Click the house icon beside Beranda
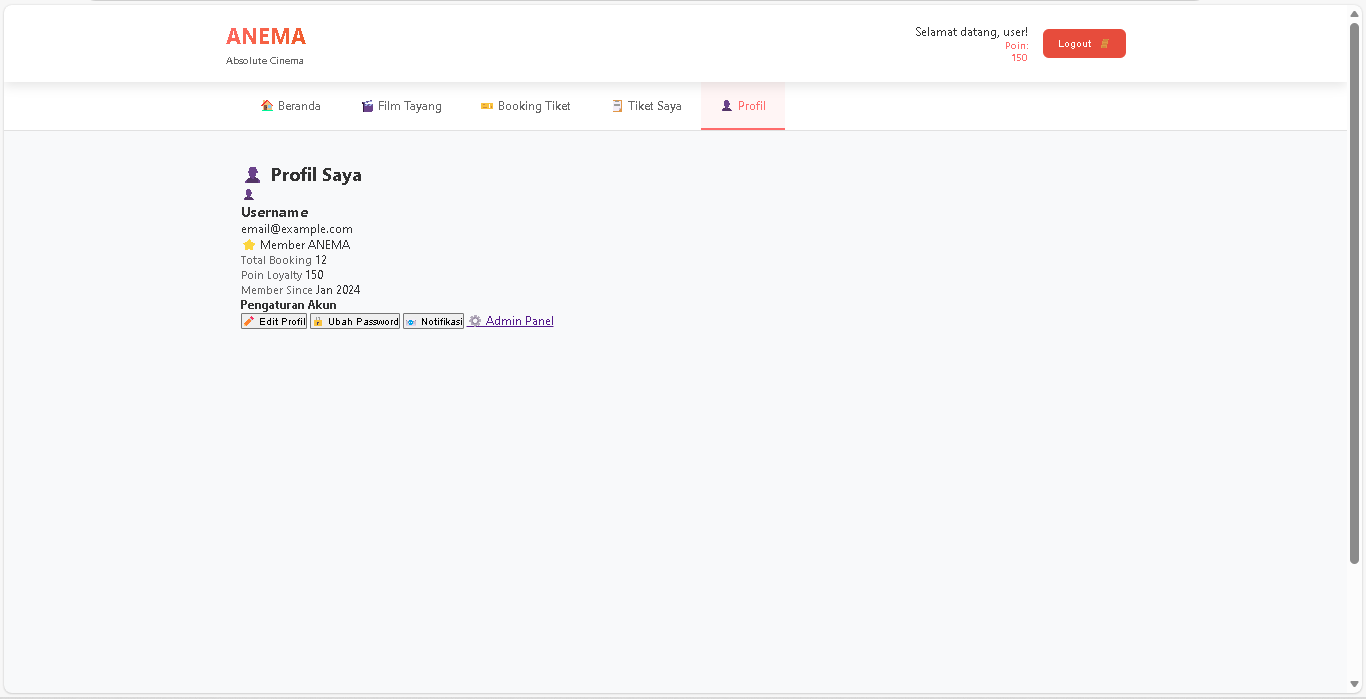 click(267, 106)
